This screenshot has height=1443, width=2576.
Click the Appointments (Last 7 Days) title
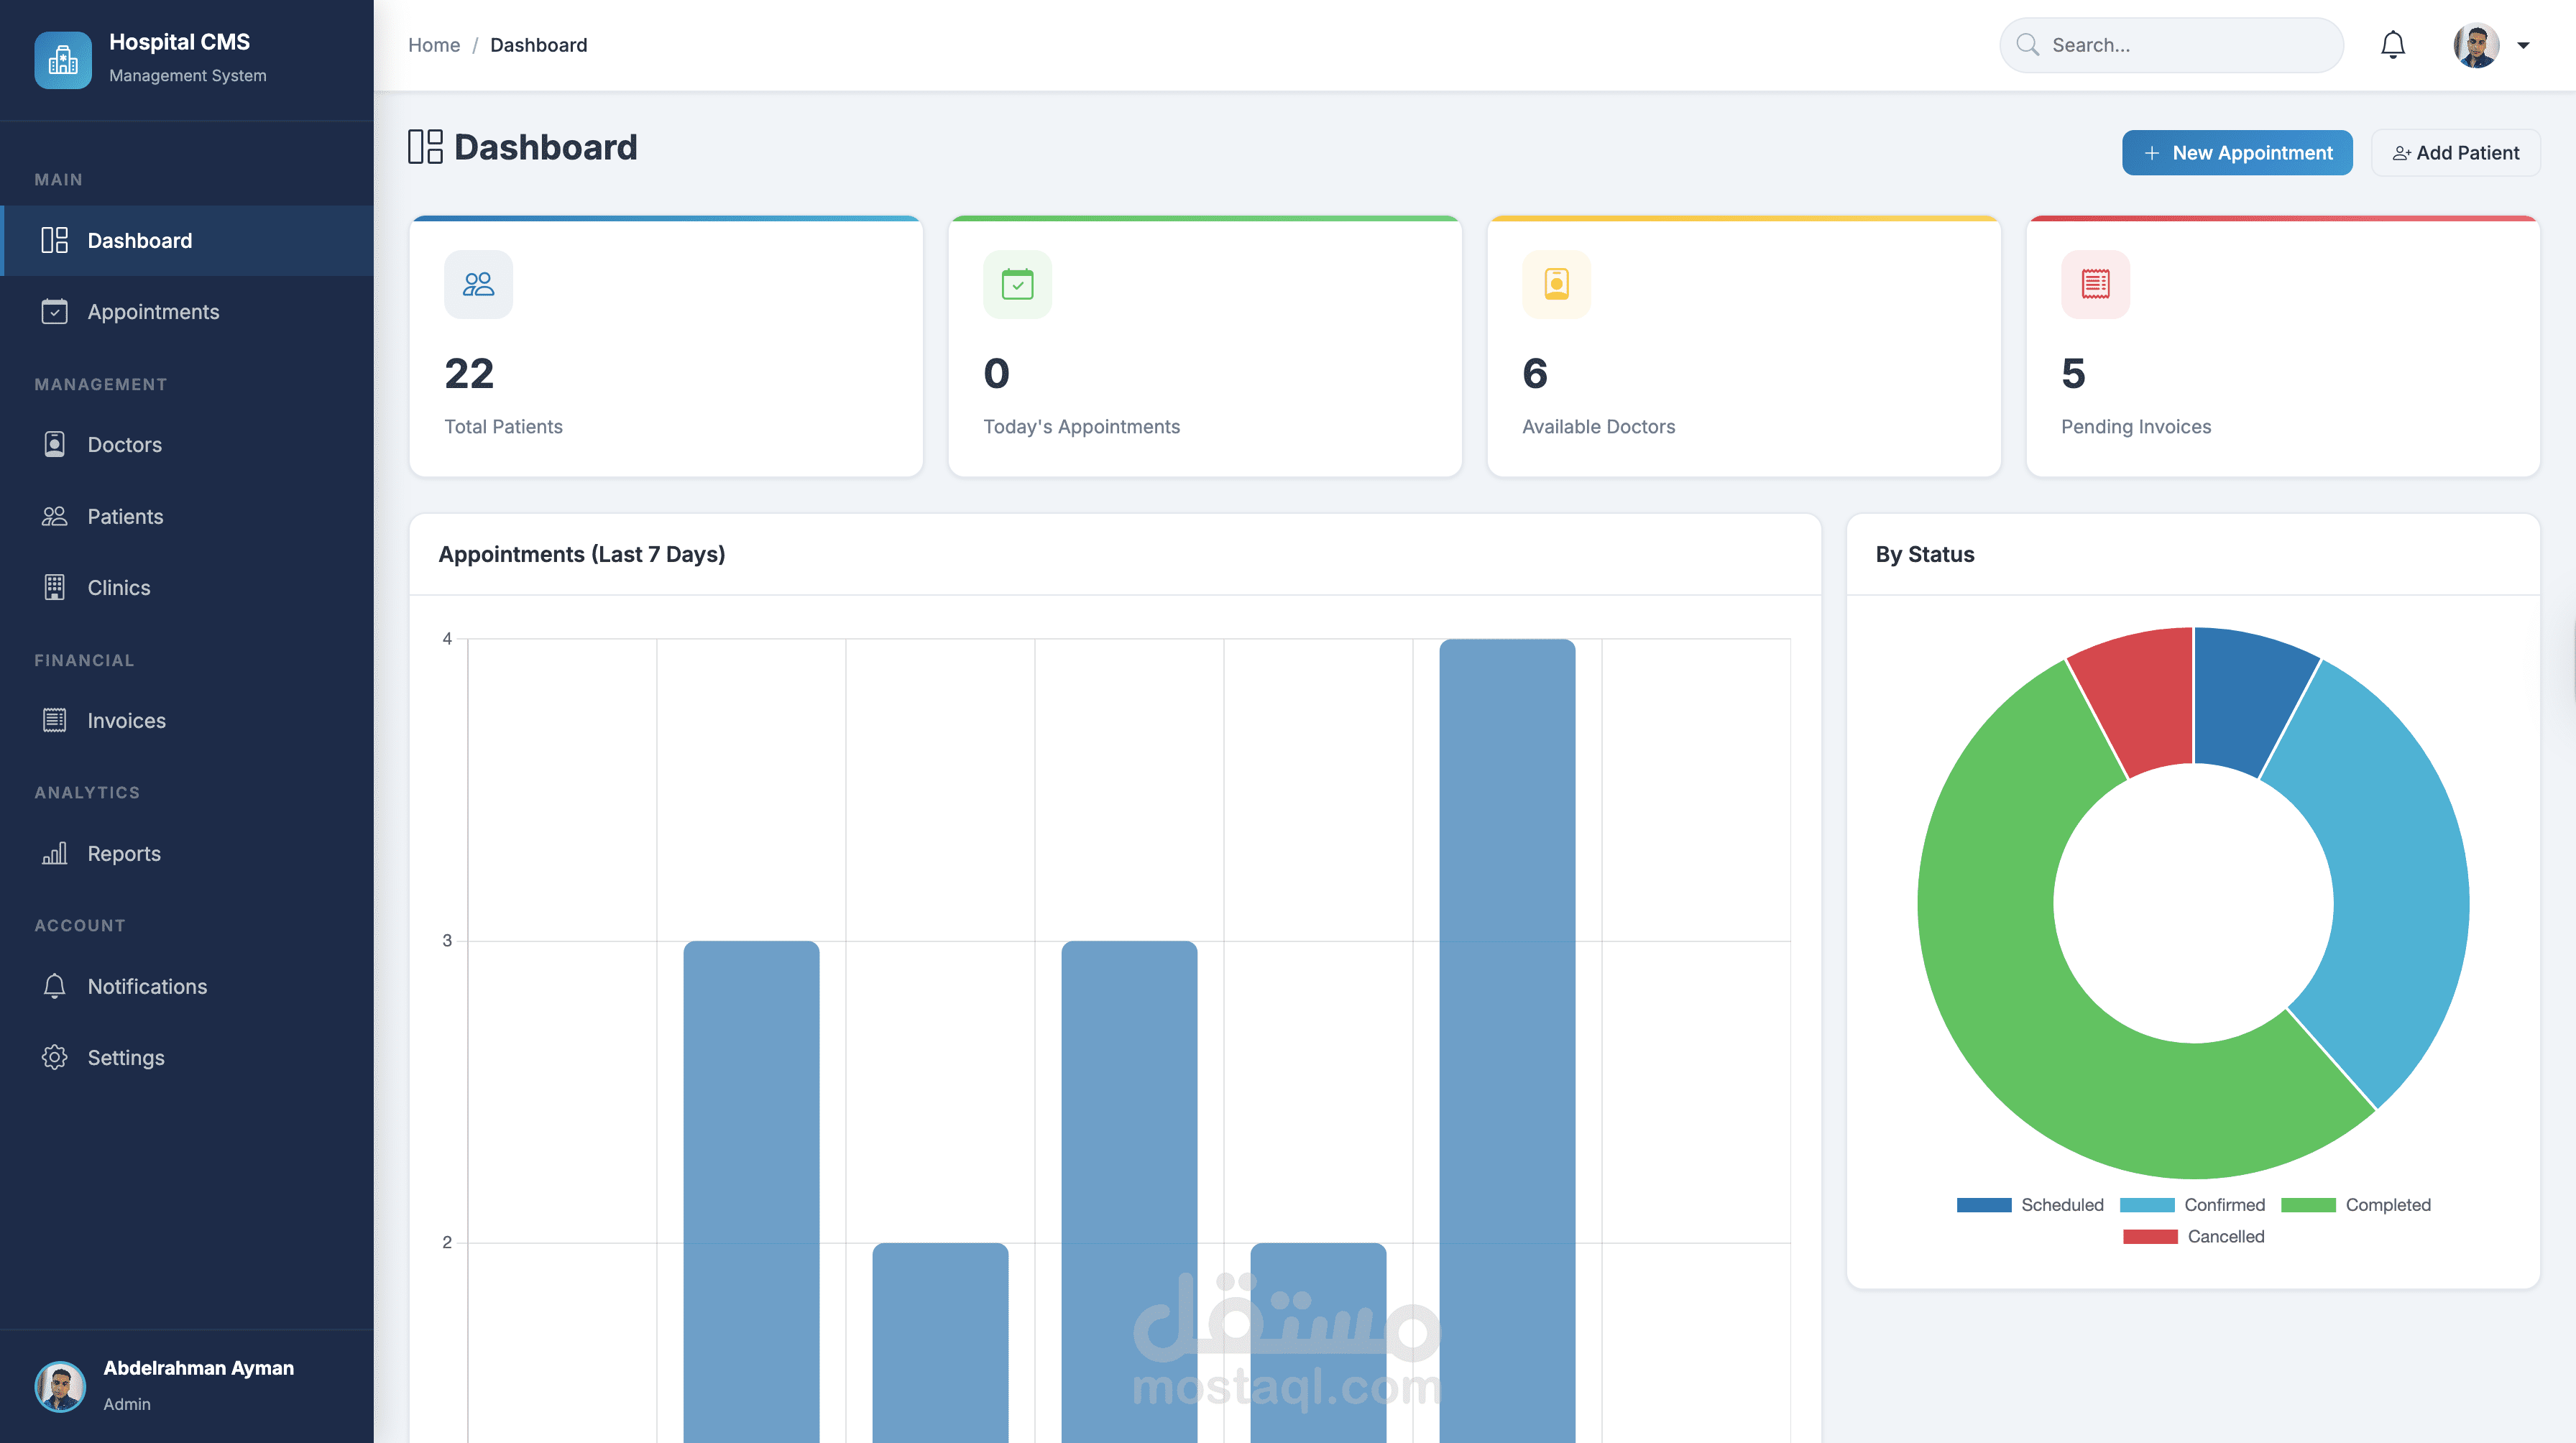[x=581, y=554]
